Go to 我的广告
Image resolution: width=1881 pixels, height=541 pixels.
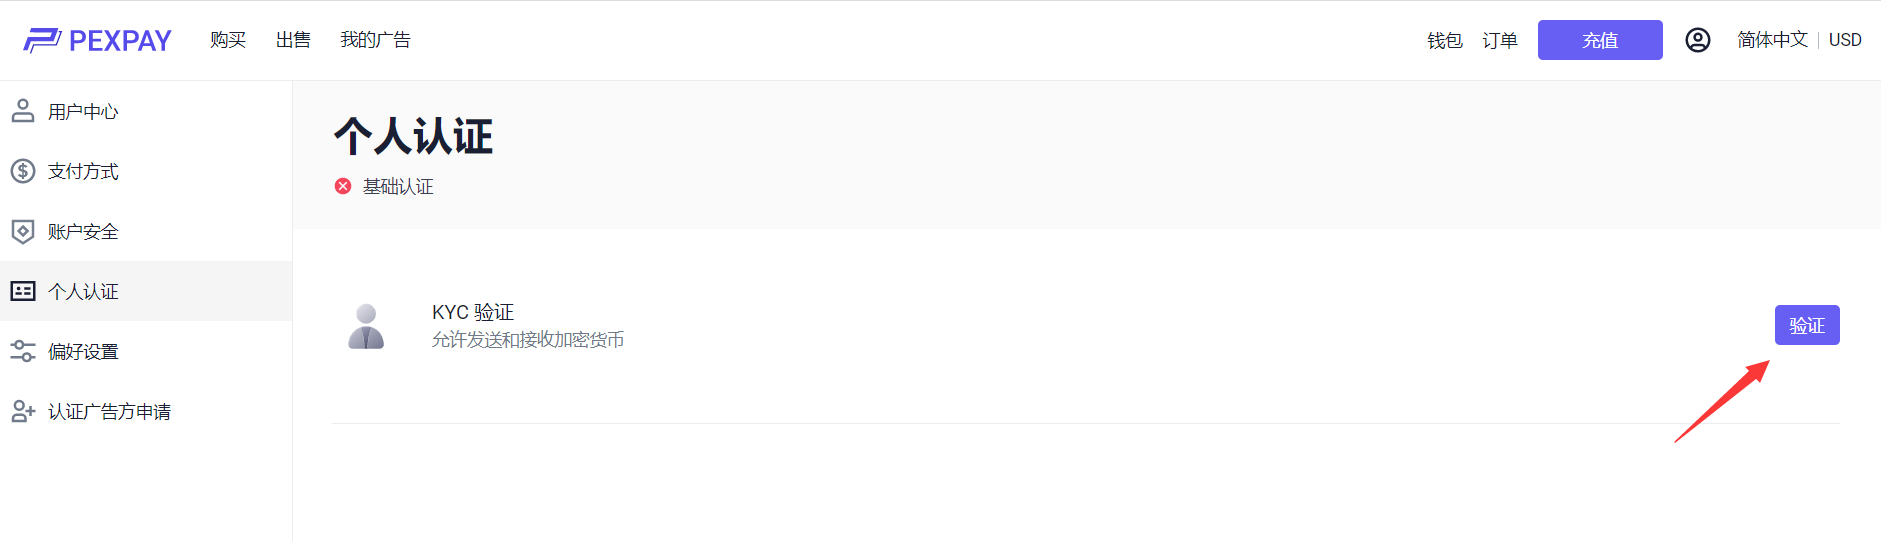click(375, 40)
